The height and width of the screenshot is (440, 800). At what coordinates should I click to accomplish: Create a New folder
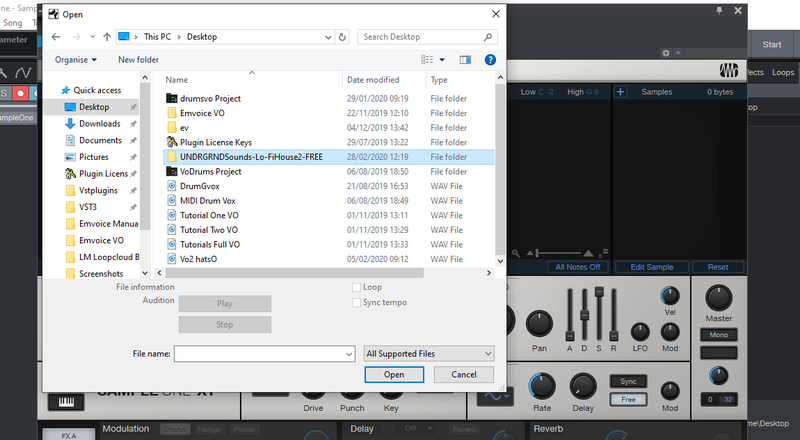[138, 60]
